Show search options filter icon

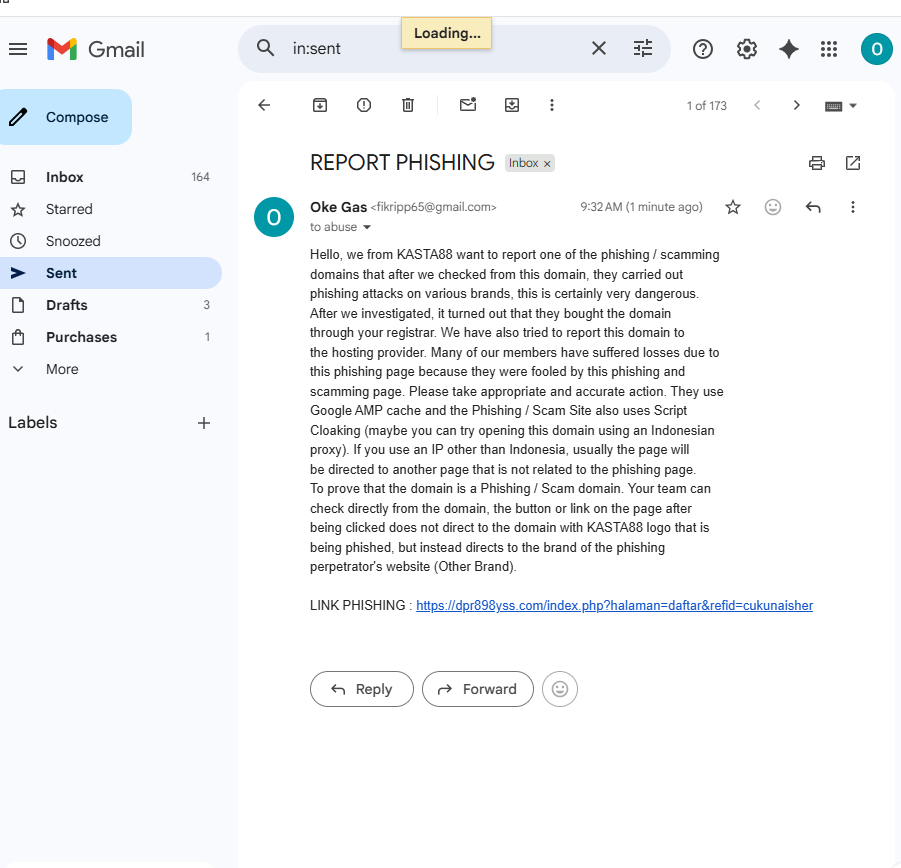tap(642, 49)
